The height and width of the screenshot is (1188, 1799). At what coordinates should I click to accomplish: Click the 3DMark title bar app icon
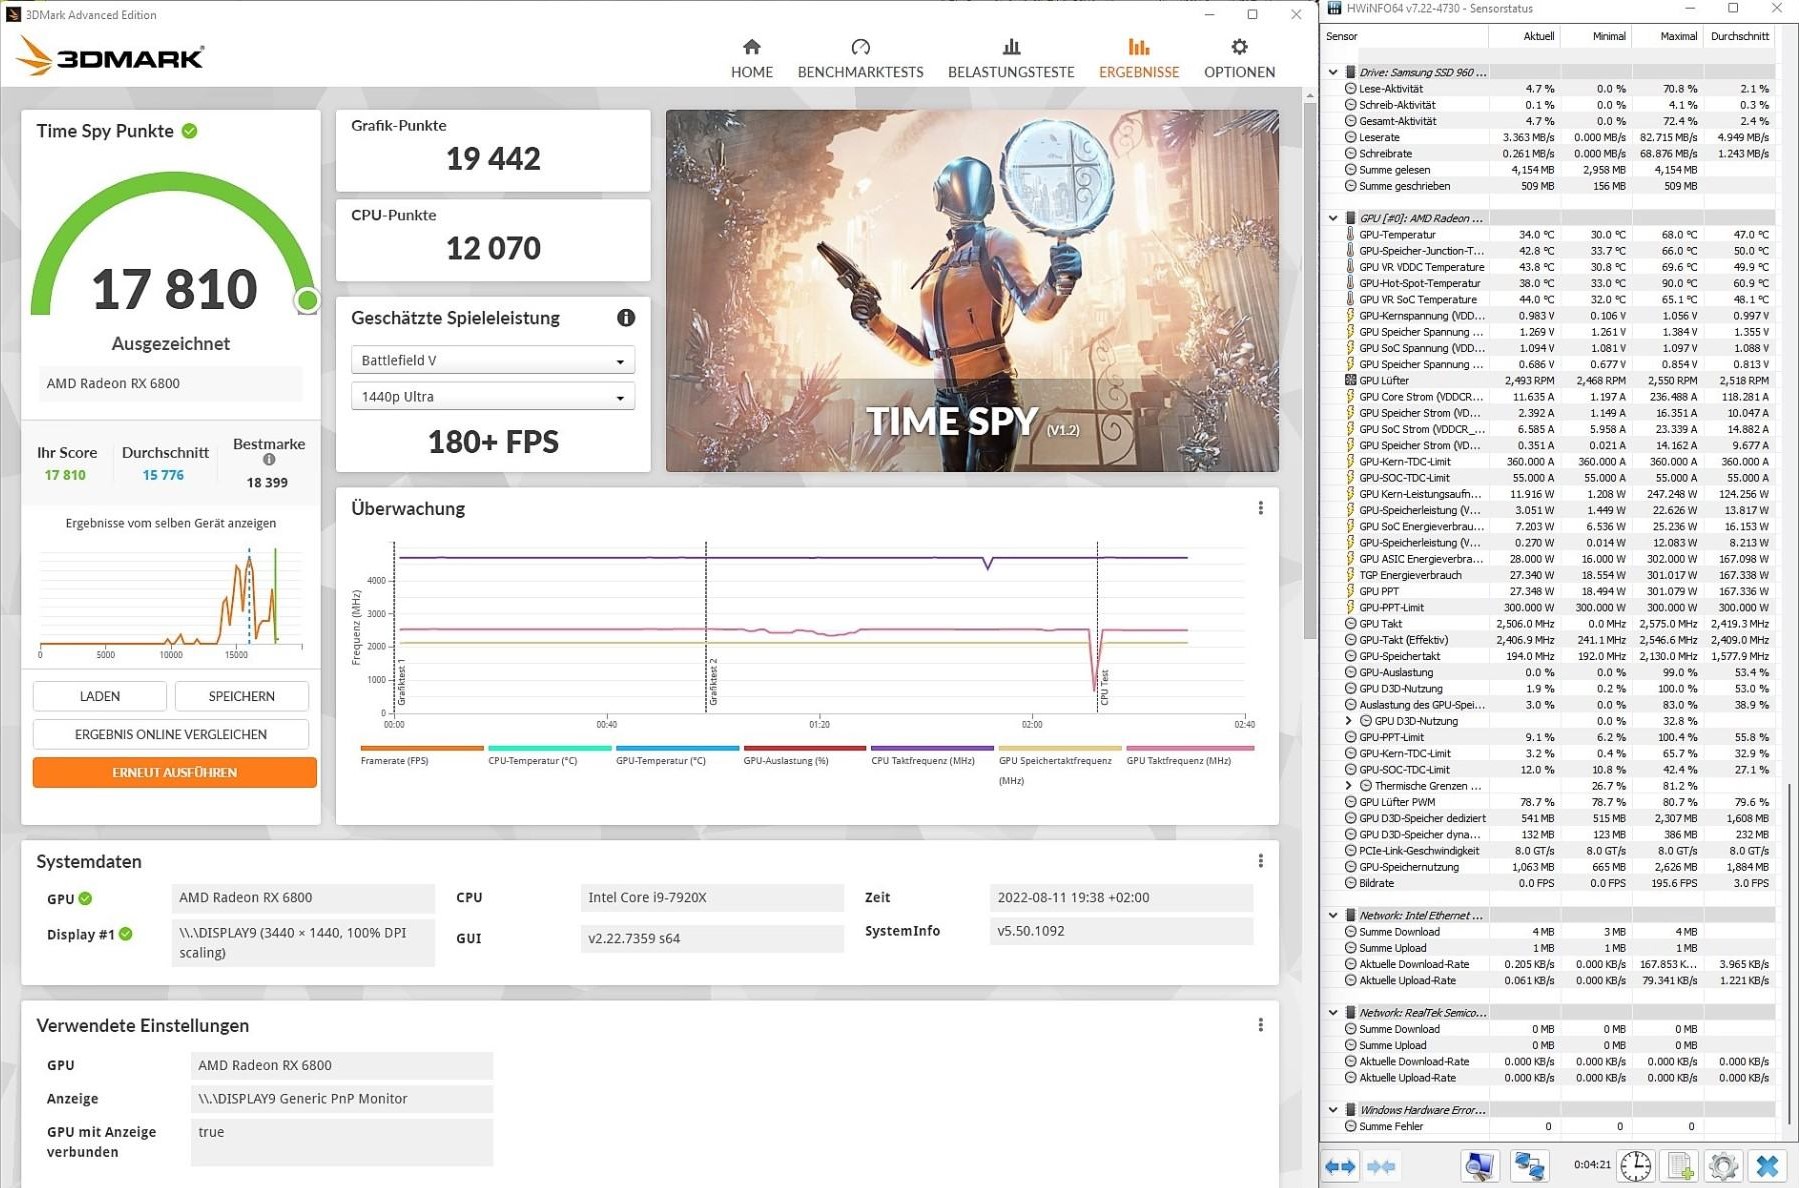coord(13,15)
